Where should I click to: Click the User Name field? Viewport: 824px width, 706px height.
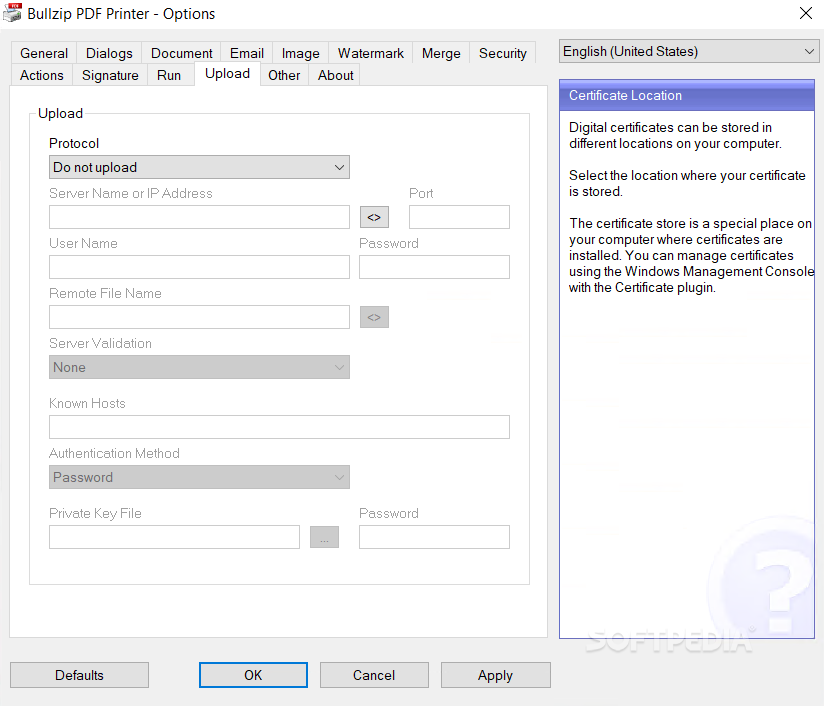199,267
